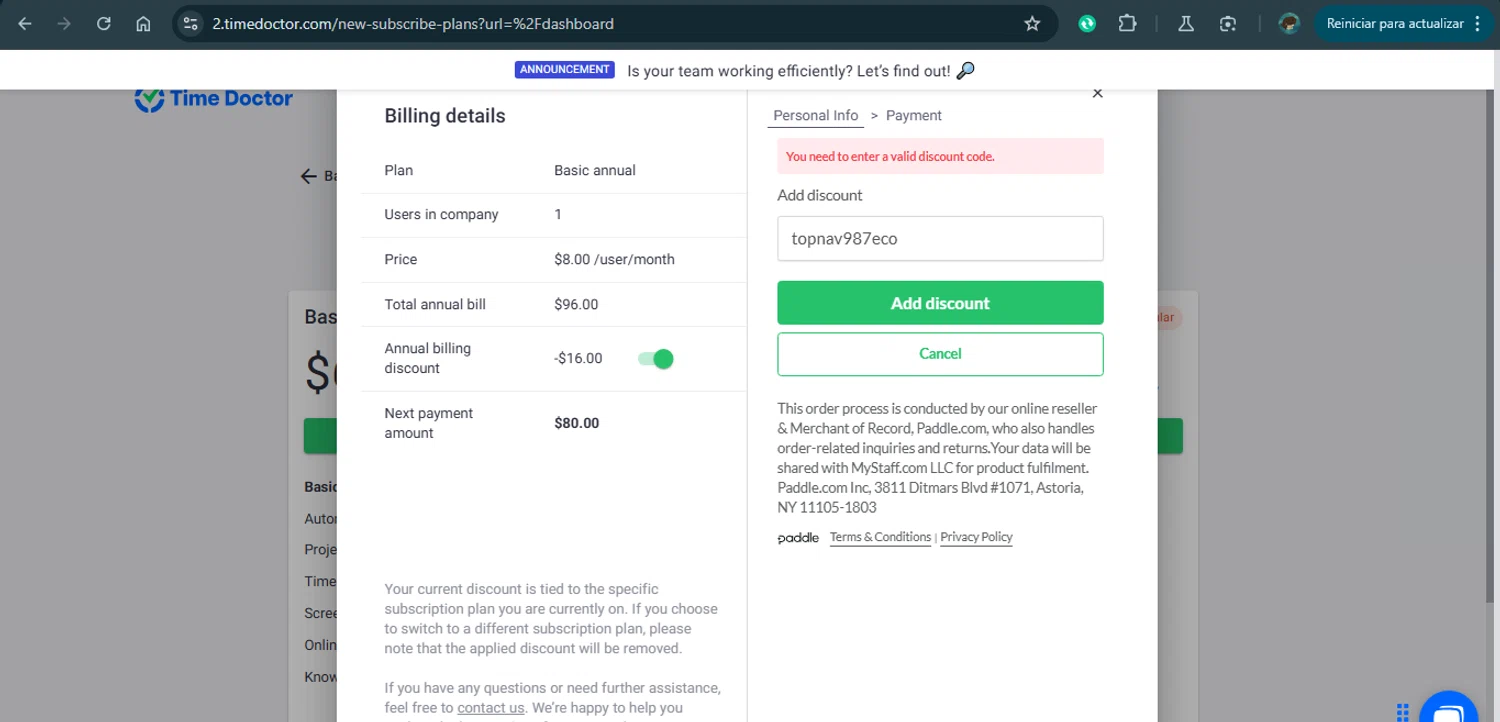
Task: Toggle the annual billing discount switch
Action: [x=656, y=359]
